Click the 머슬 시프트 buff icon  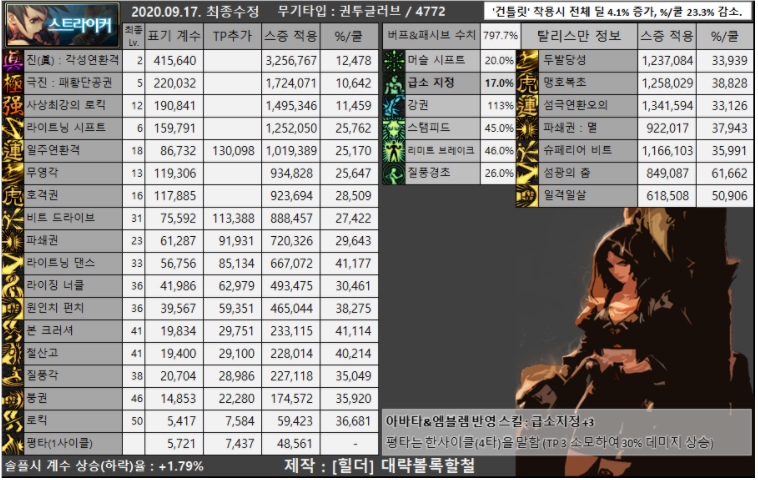394,61
